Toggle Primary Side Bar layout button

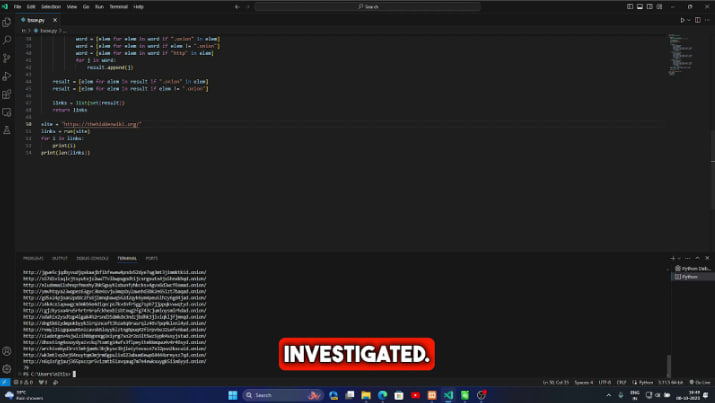pyautogui.click(x=630, y=6)
